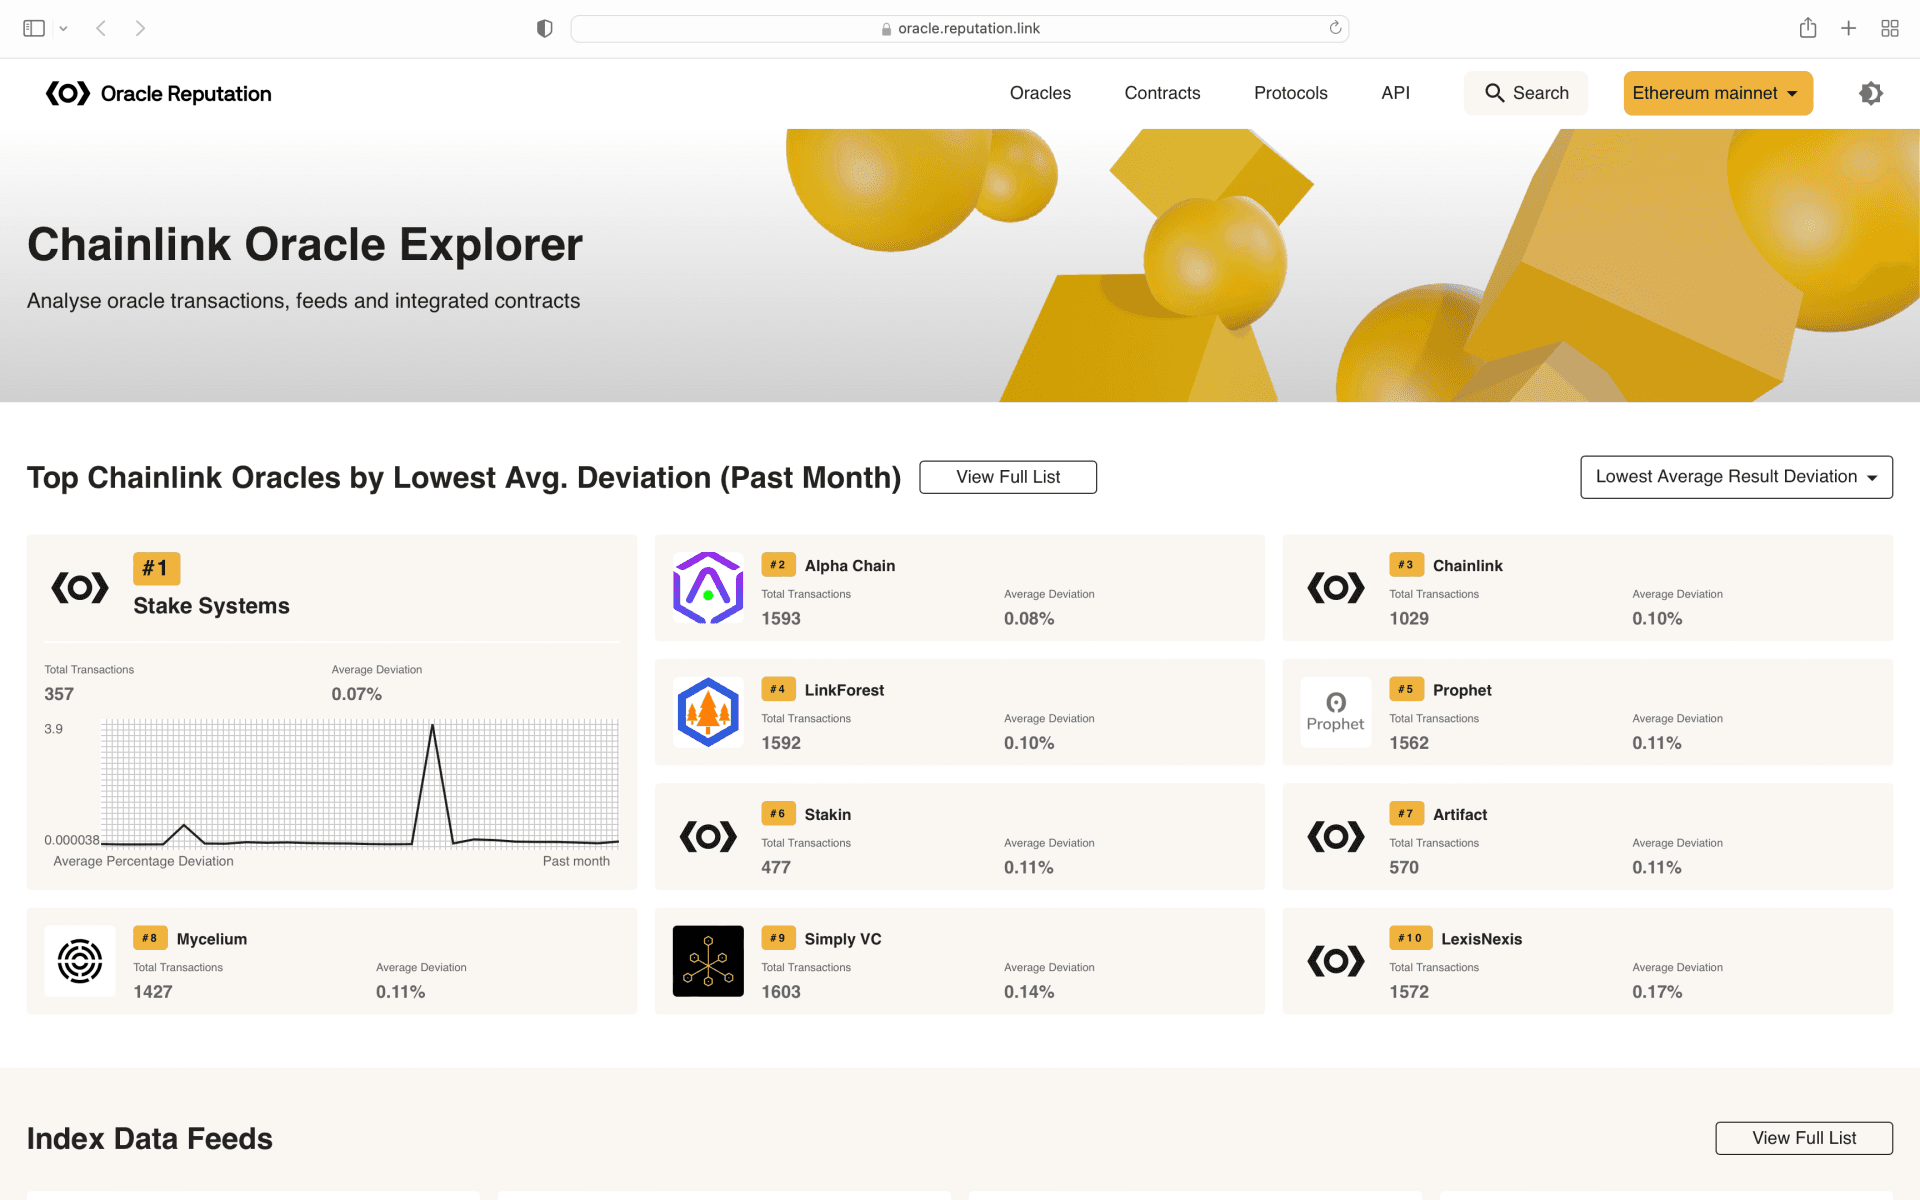The width and height of the screenshot is (1920, 1200).
Task: Open the Simply VC oracle link
Action: [843, 939]
